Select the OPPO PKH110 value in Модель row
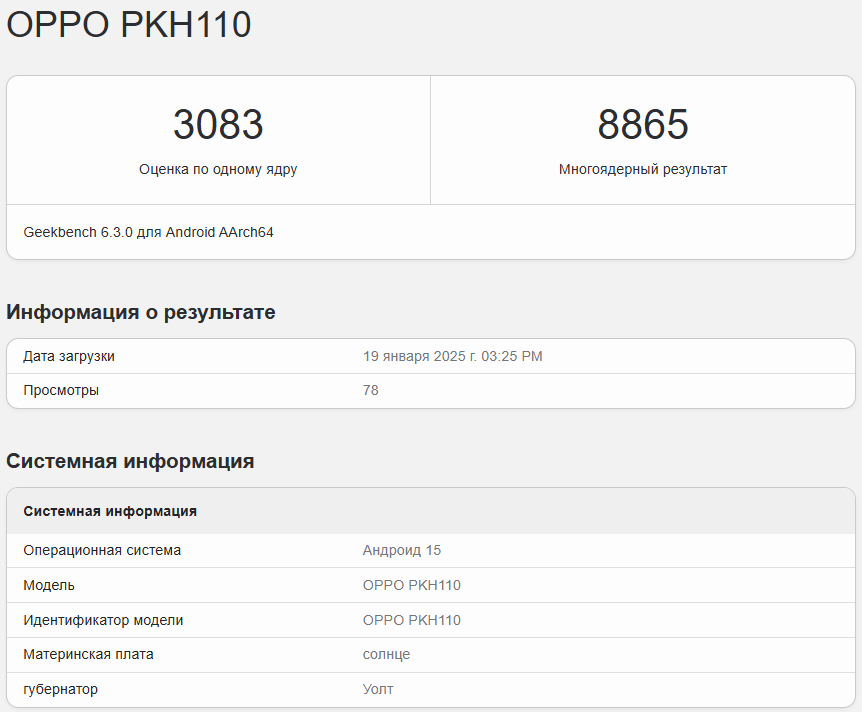The image size is (862, 712). tap(412, 585)
